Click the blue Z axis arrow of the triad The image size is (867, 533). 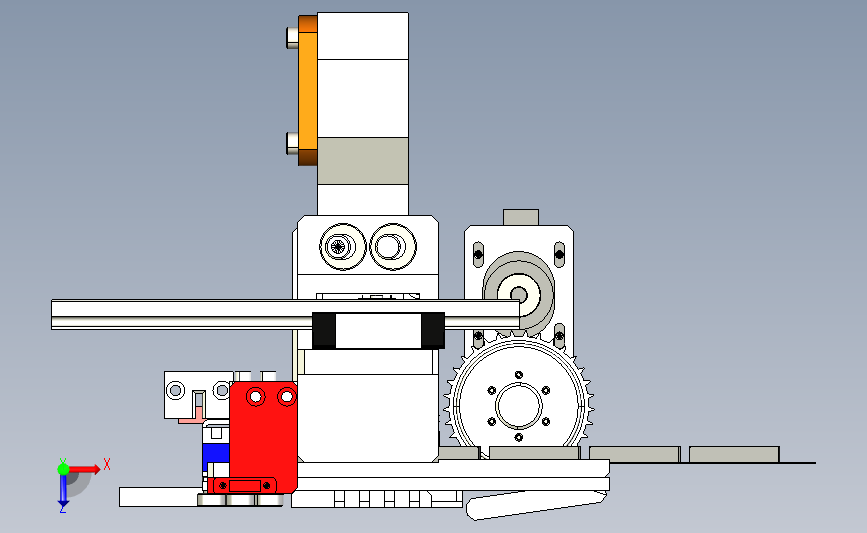(63, 491)
